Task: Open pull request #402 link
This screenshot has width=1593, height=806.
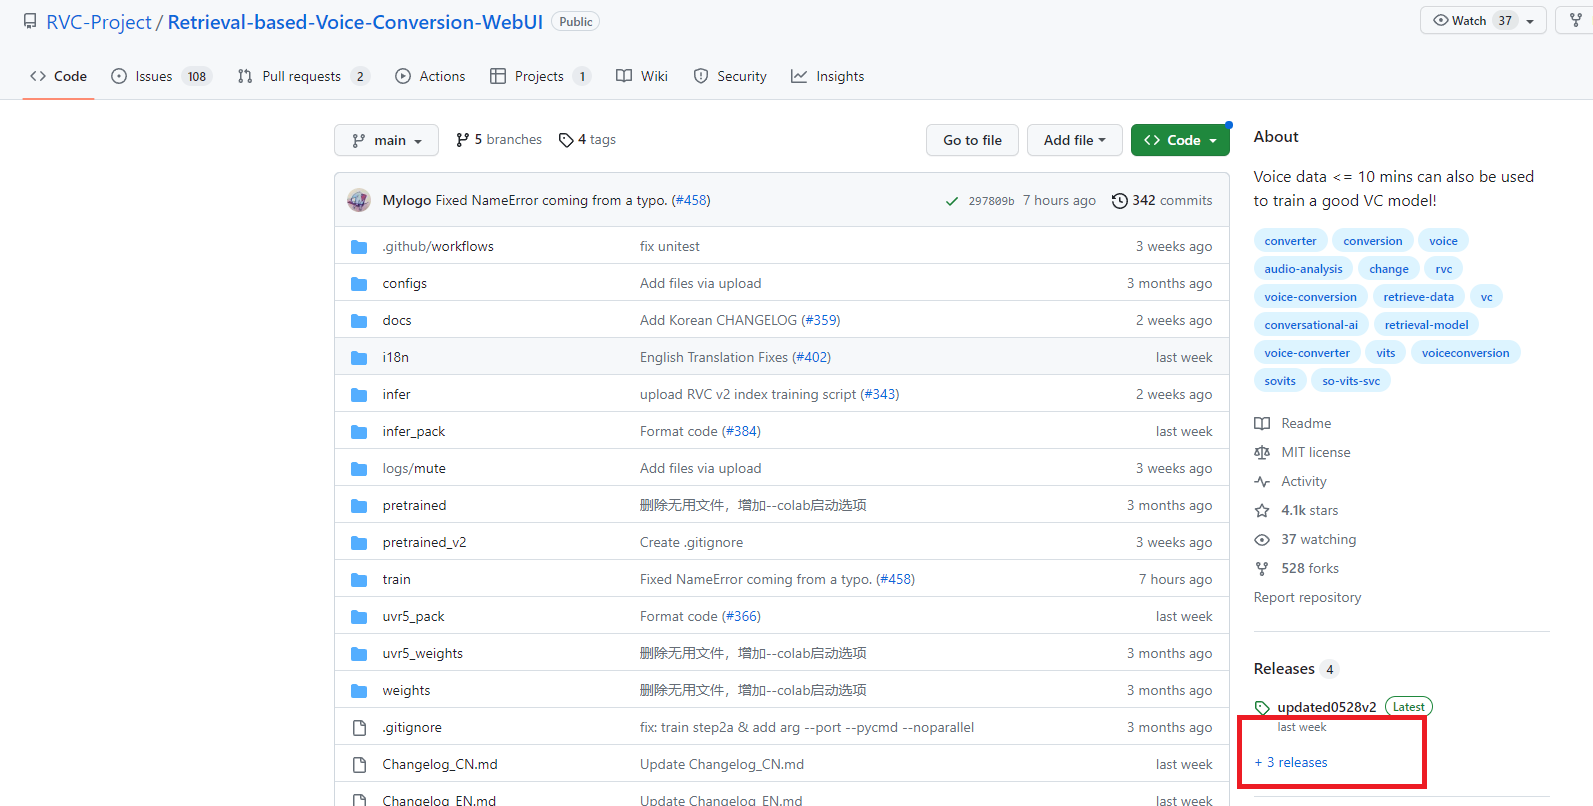Action: click(812, 357)
